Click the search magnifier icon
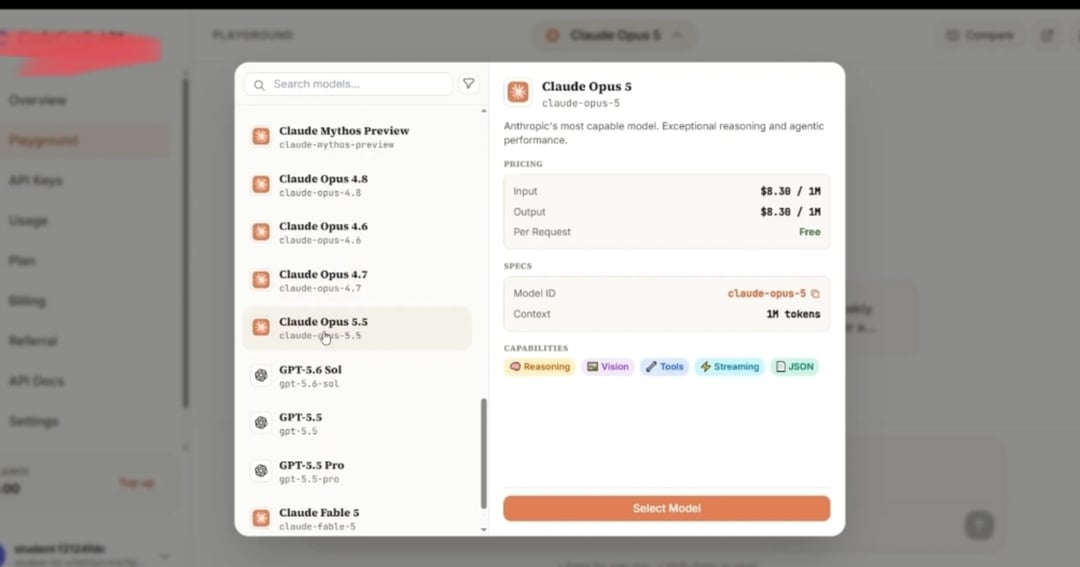The width and height of the screenshot is (1080, 567). 259,85
